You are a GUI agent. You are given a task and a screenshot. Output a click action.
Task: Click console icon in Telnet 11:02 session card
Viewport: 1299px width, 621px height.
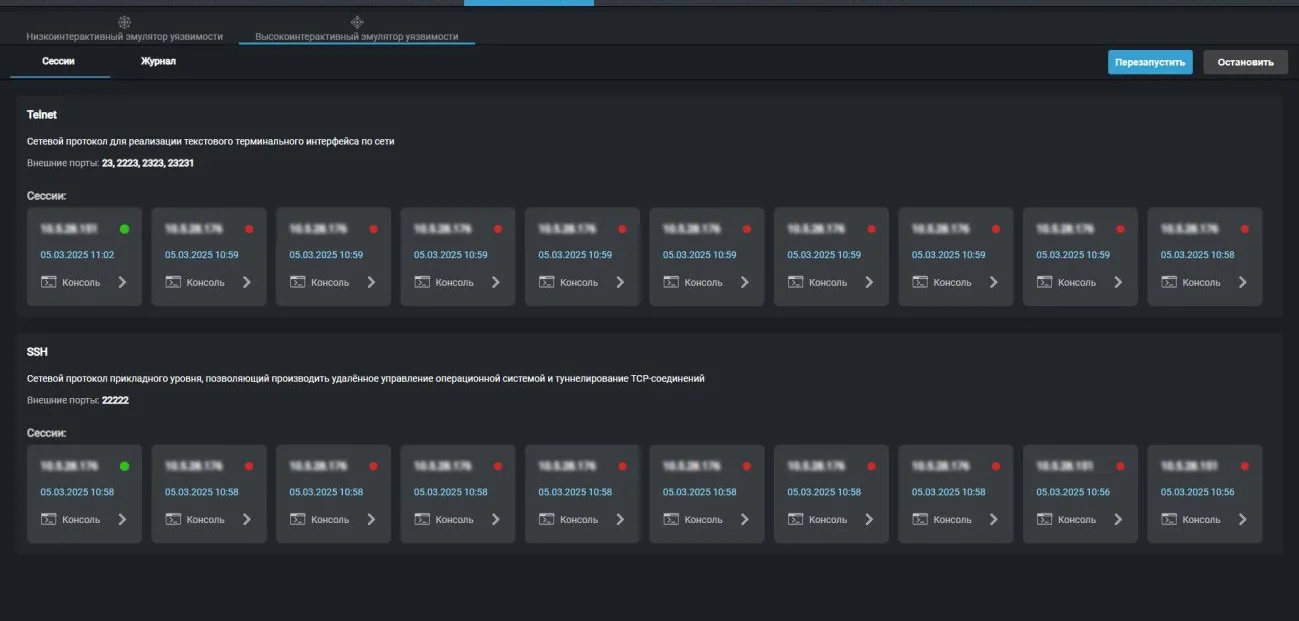pos(48,282)
